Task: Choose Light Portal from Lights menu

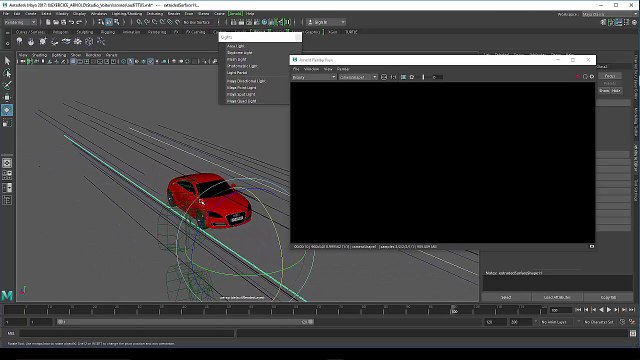Action: coord(237,73)
